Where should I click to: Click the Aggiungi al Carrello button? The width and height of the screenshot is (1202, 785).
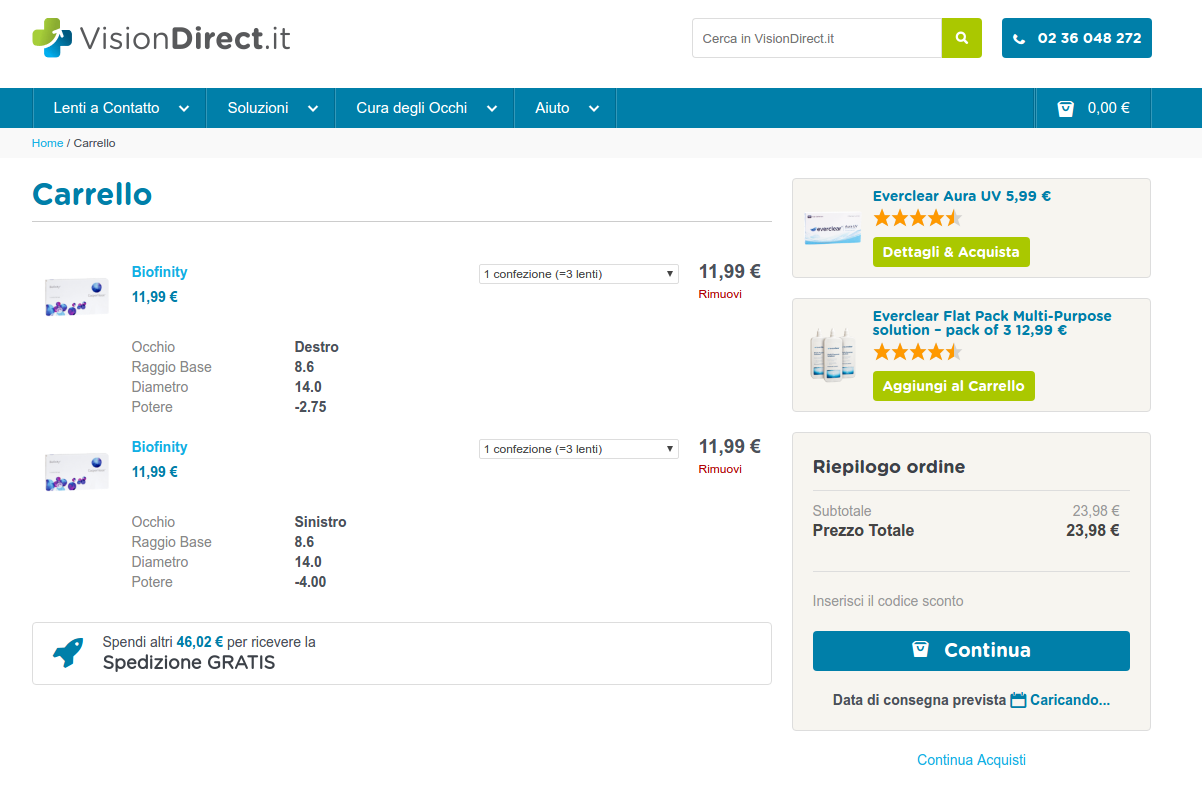pyautogui.click(x=954, y=386)
